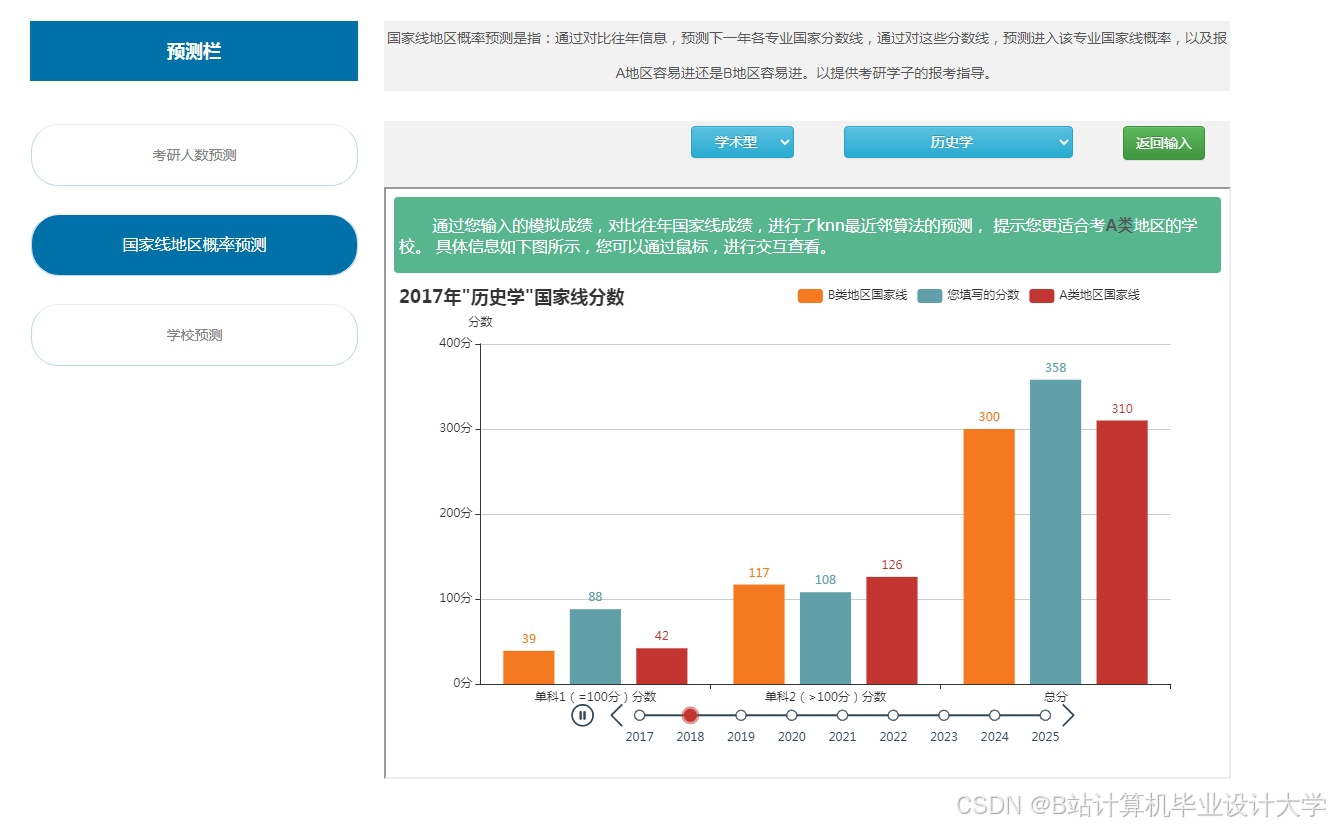The height and width of the screenshot is (827, 1330).
Task: Select 2017 on the year timeline
Action: pos(639,715)
